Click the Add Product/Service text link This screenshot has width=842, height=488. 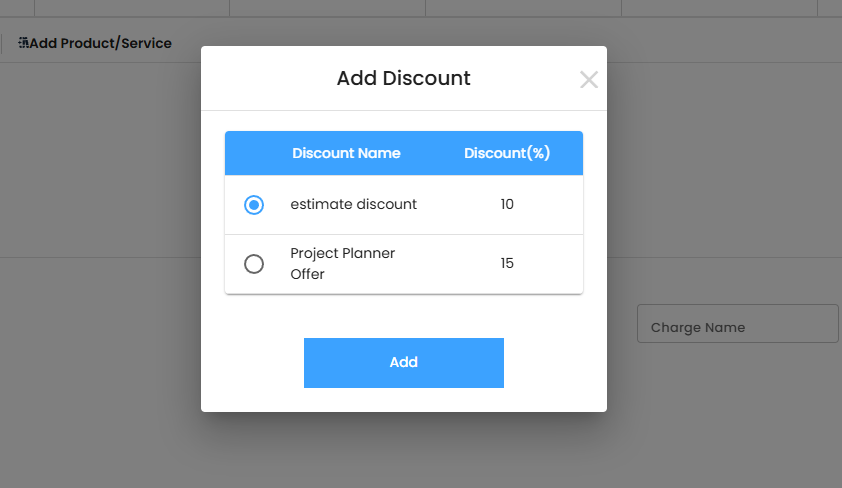click(x=101, y=43)
